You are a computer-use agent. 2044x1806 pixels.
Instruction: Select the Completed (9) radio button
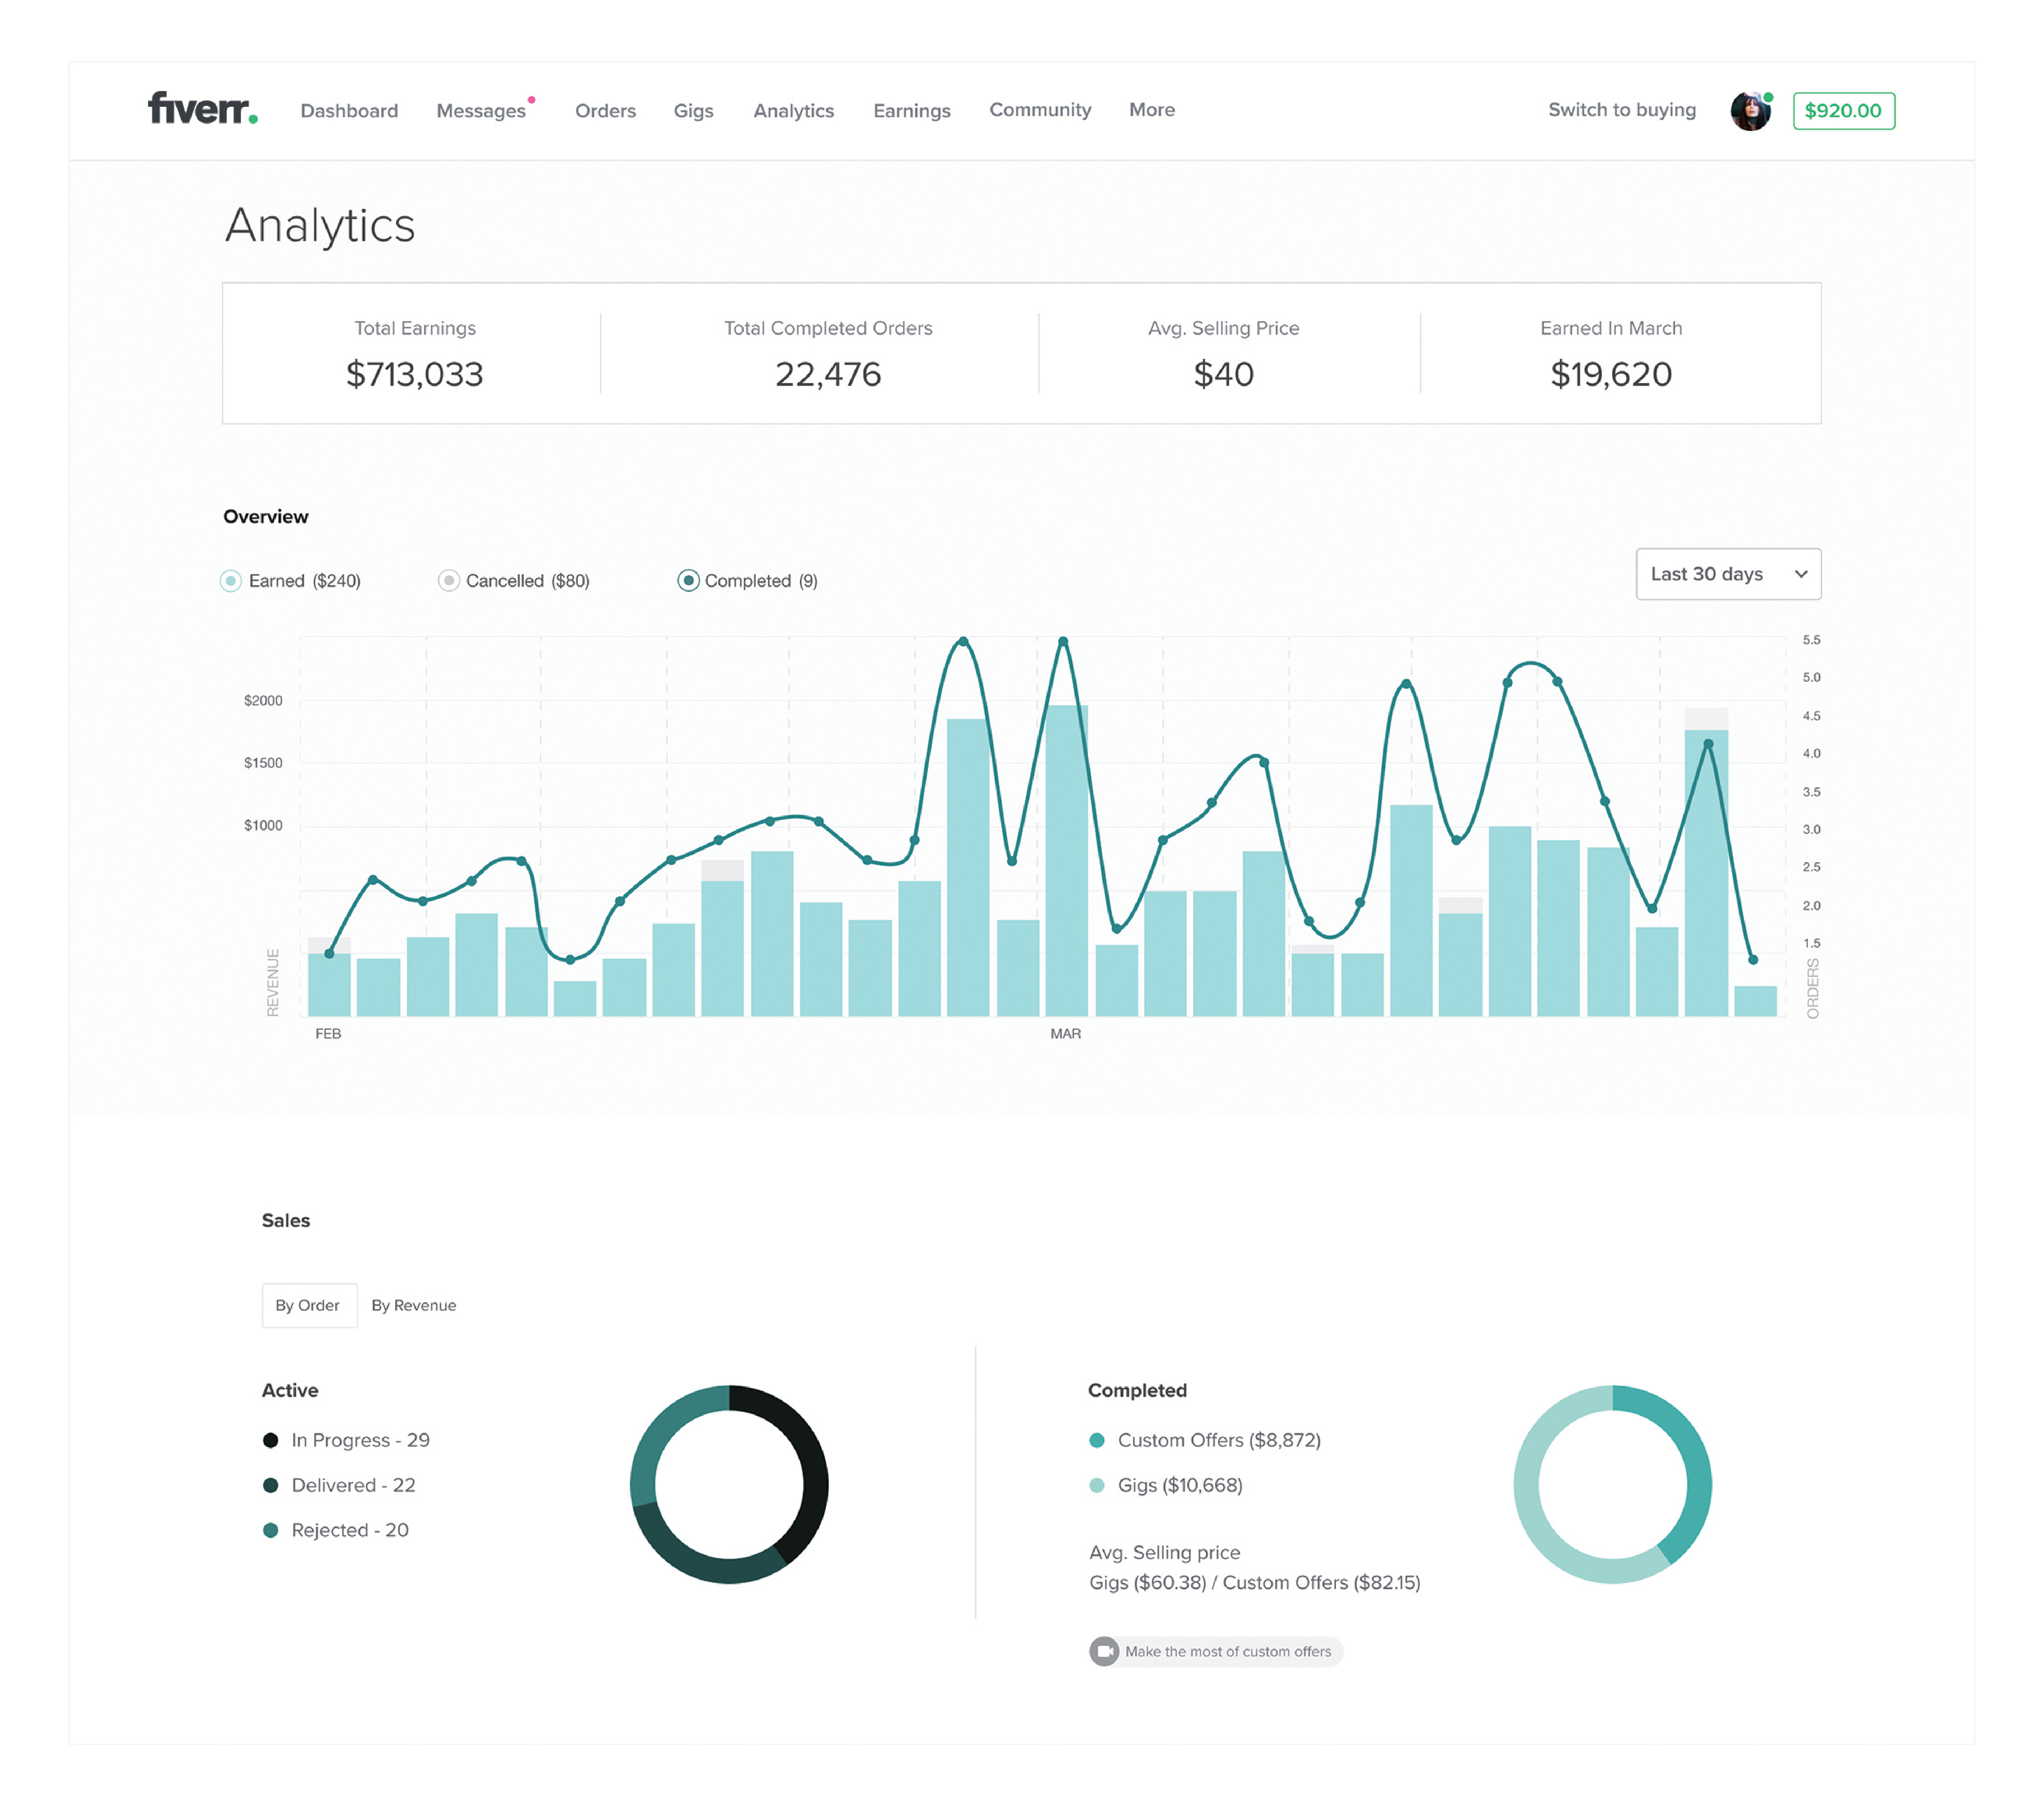coord(688,581)
